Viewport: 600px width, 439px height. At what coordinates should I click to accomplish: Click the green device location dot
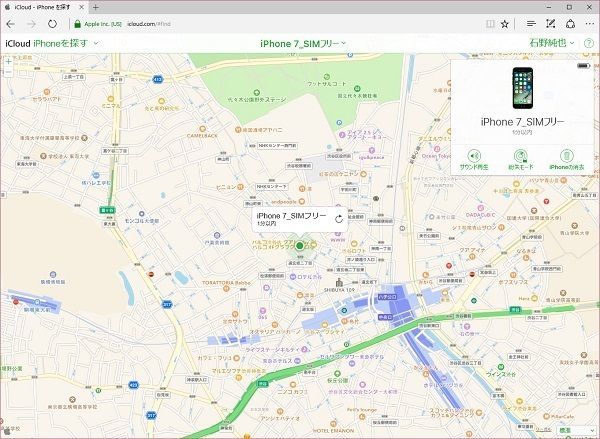(x=300, y=245)
